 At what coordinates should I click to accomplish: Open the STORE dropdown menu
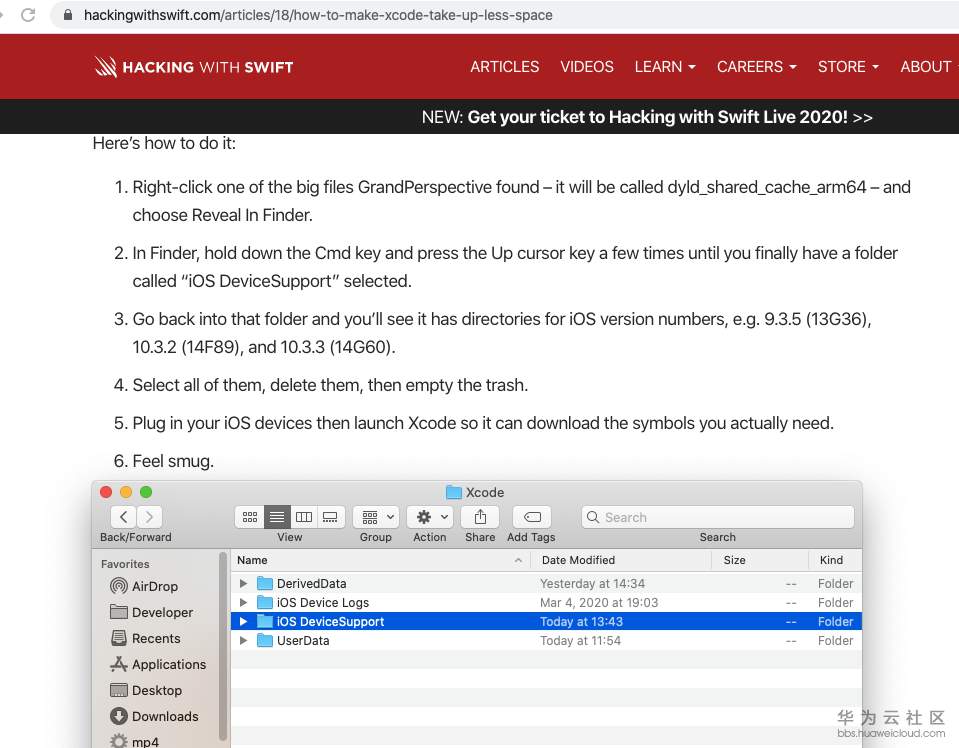(848, 67)
